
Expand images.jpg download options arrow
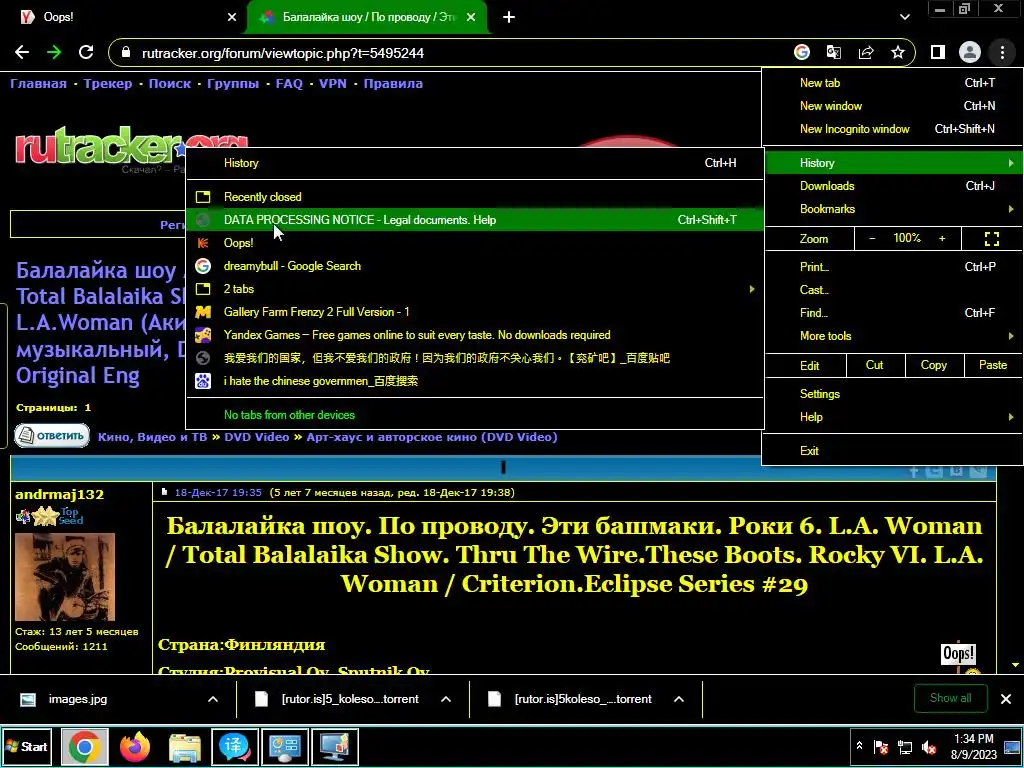[x=213, y=699]
